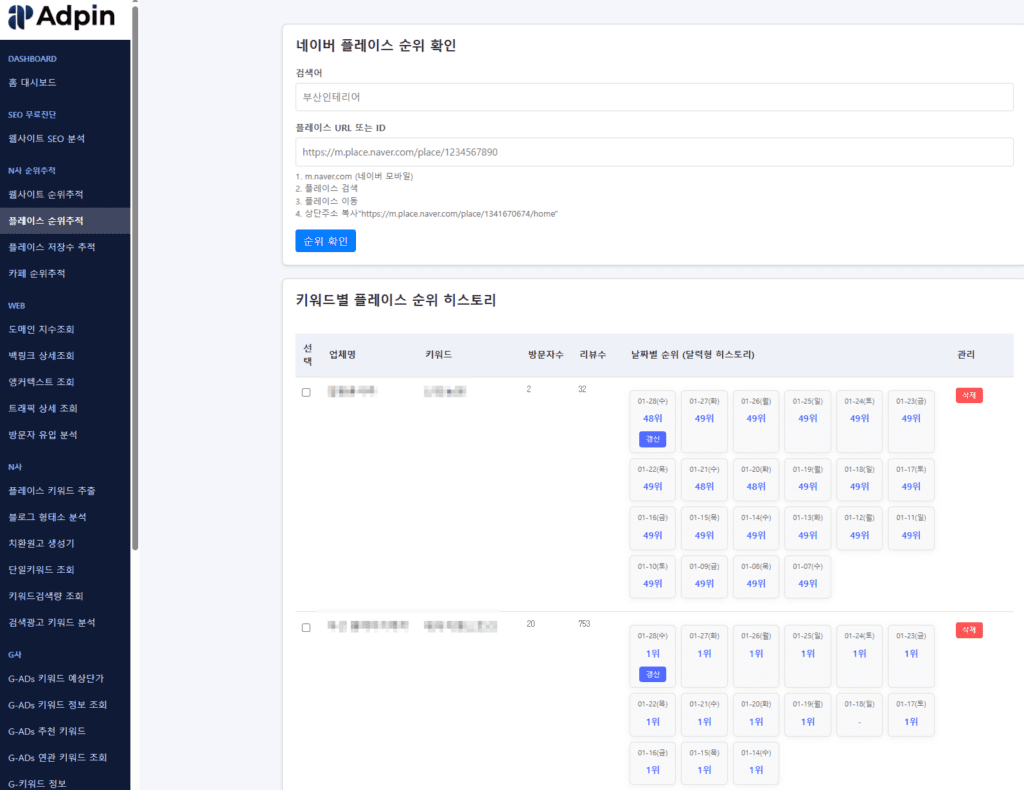
Task: Click 갱신 under the 48위 rank card
Action: tap(652, 439)
